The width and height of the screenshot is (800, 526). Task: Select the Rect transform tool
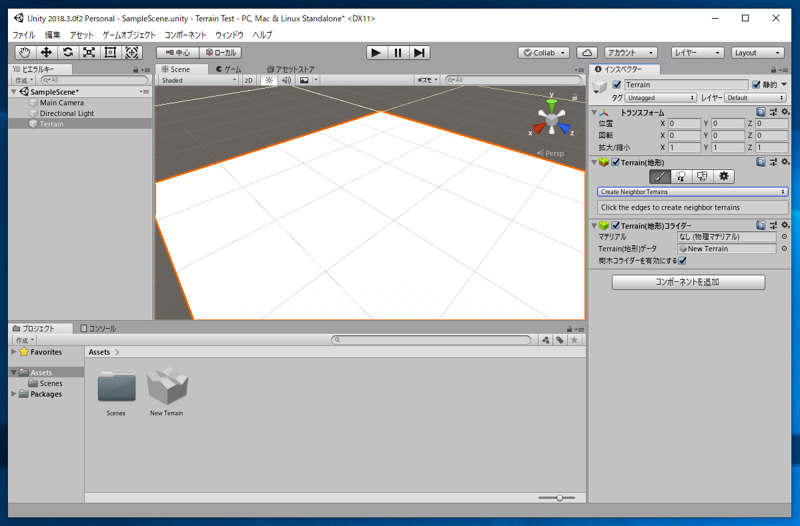tap(110, 53)
